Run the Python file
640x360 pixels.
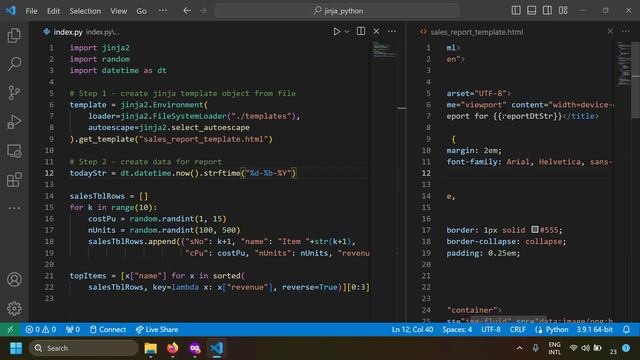pyautogui.click(x=336, y=31)
